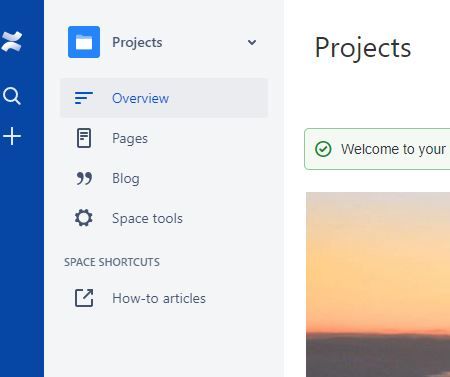Image resolution: width=450 pixels, height=377 pixels.
Task: Open search with the magnifier icon
Action: click(x=12, y=96)
